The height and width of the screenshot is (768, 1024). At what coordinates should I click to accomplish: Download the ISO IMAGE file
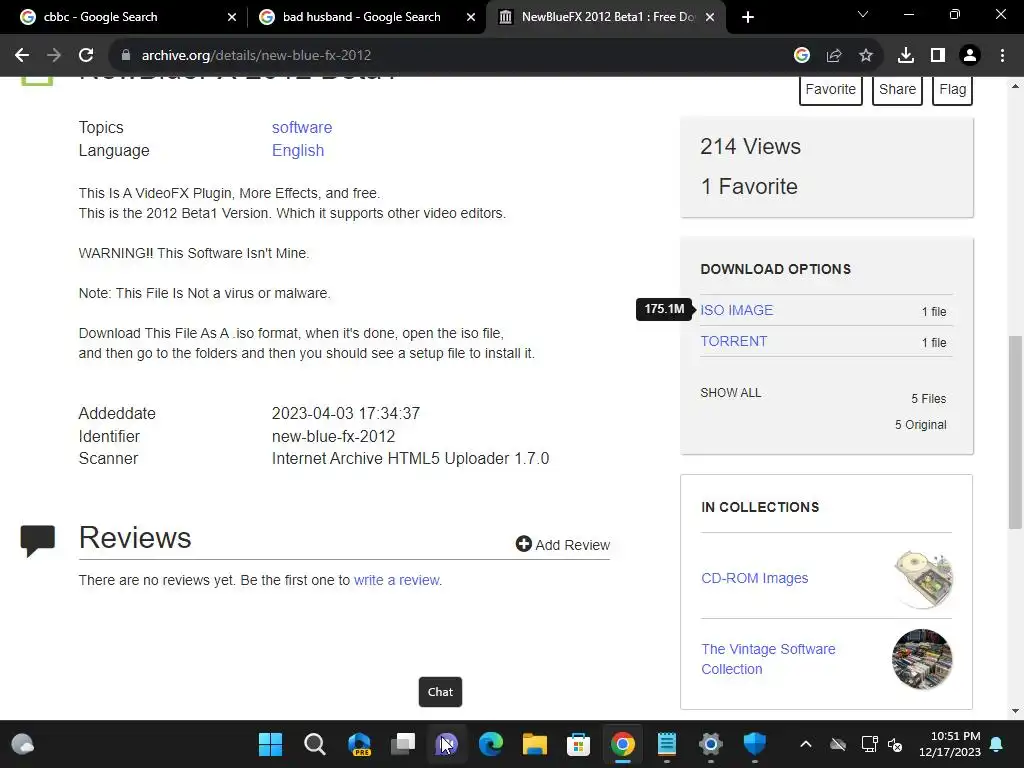tap(736, 310)
